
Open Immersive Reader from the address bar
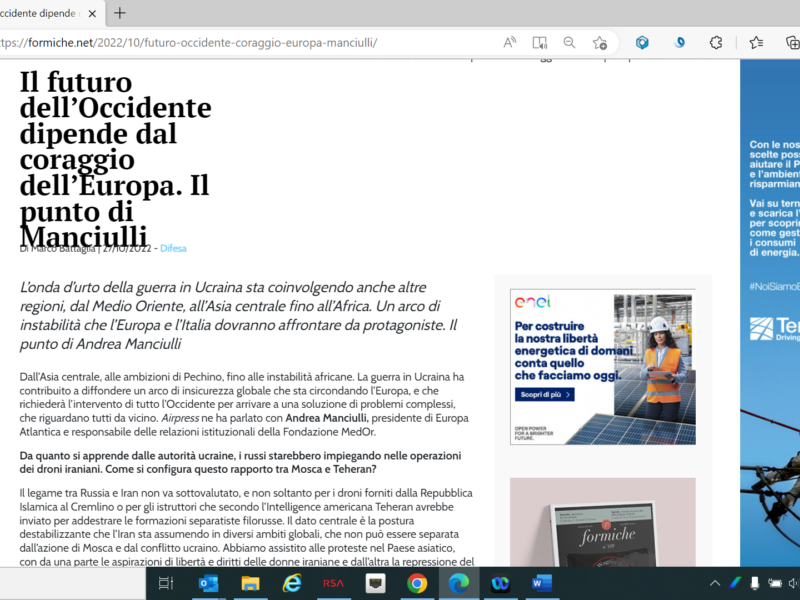(x=539, y=42)
